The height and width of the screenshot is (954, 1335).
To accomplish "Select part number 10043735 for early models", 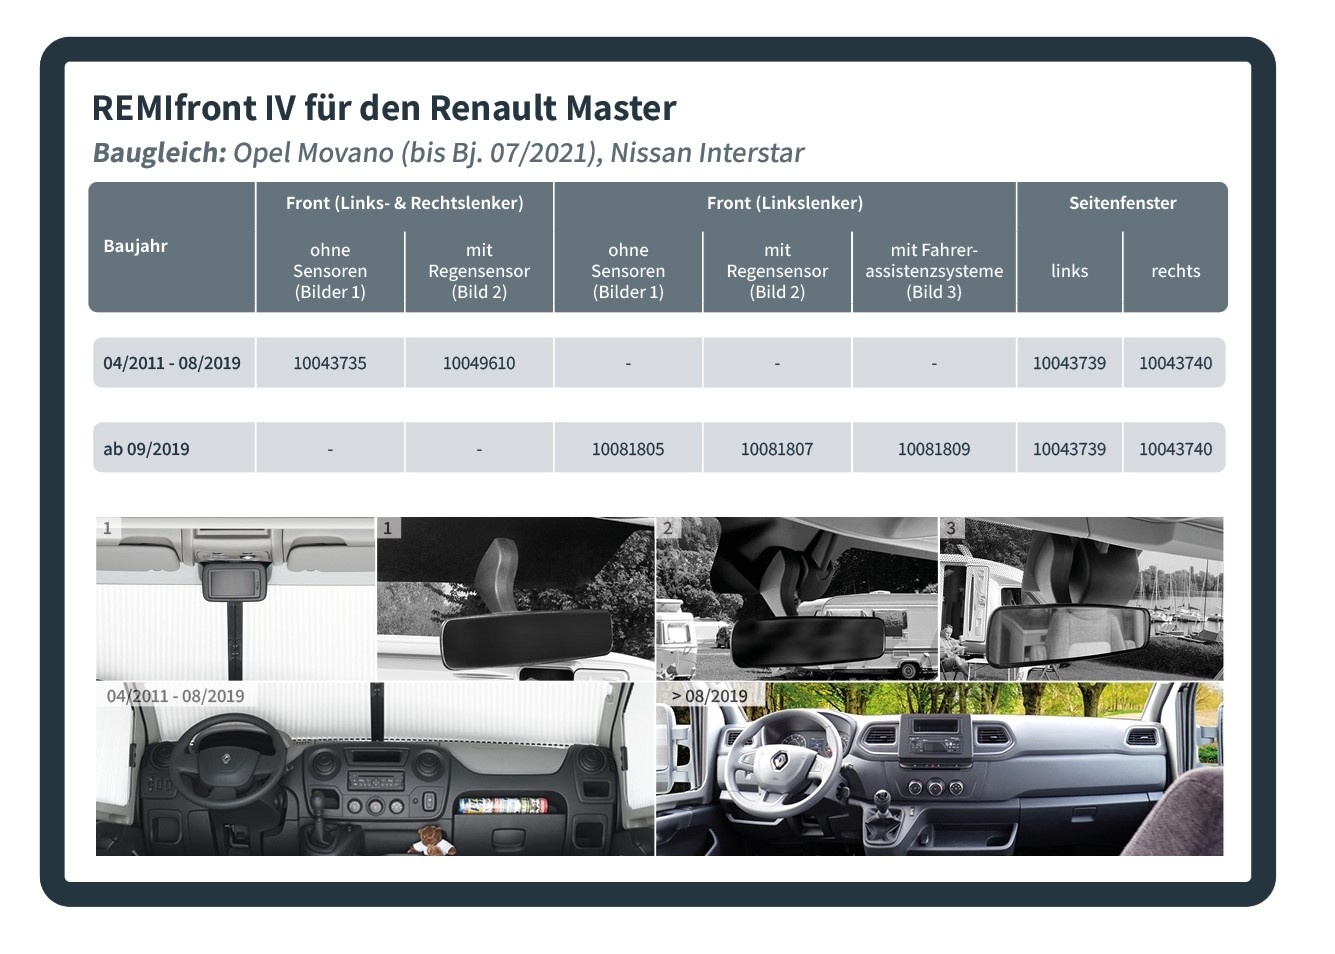I will pos(330,363).
